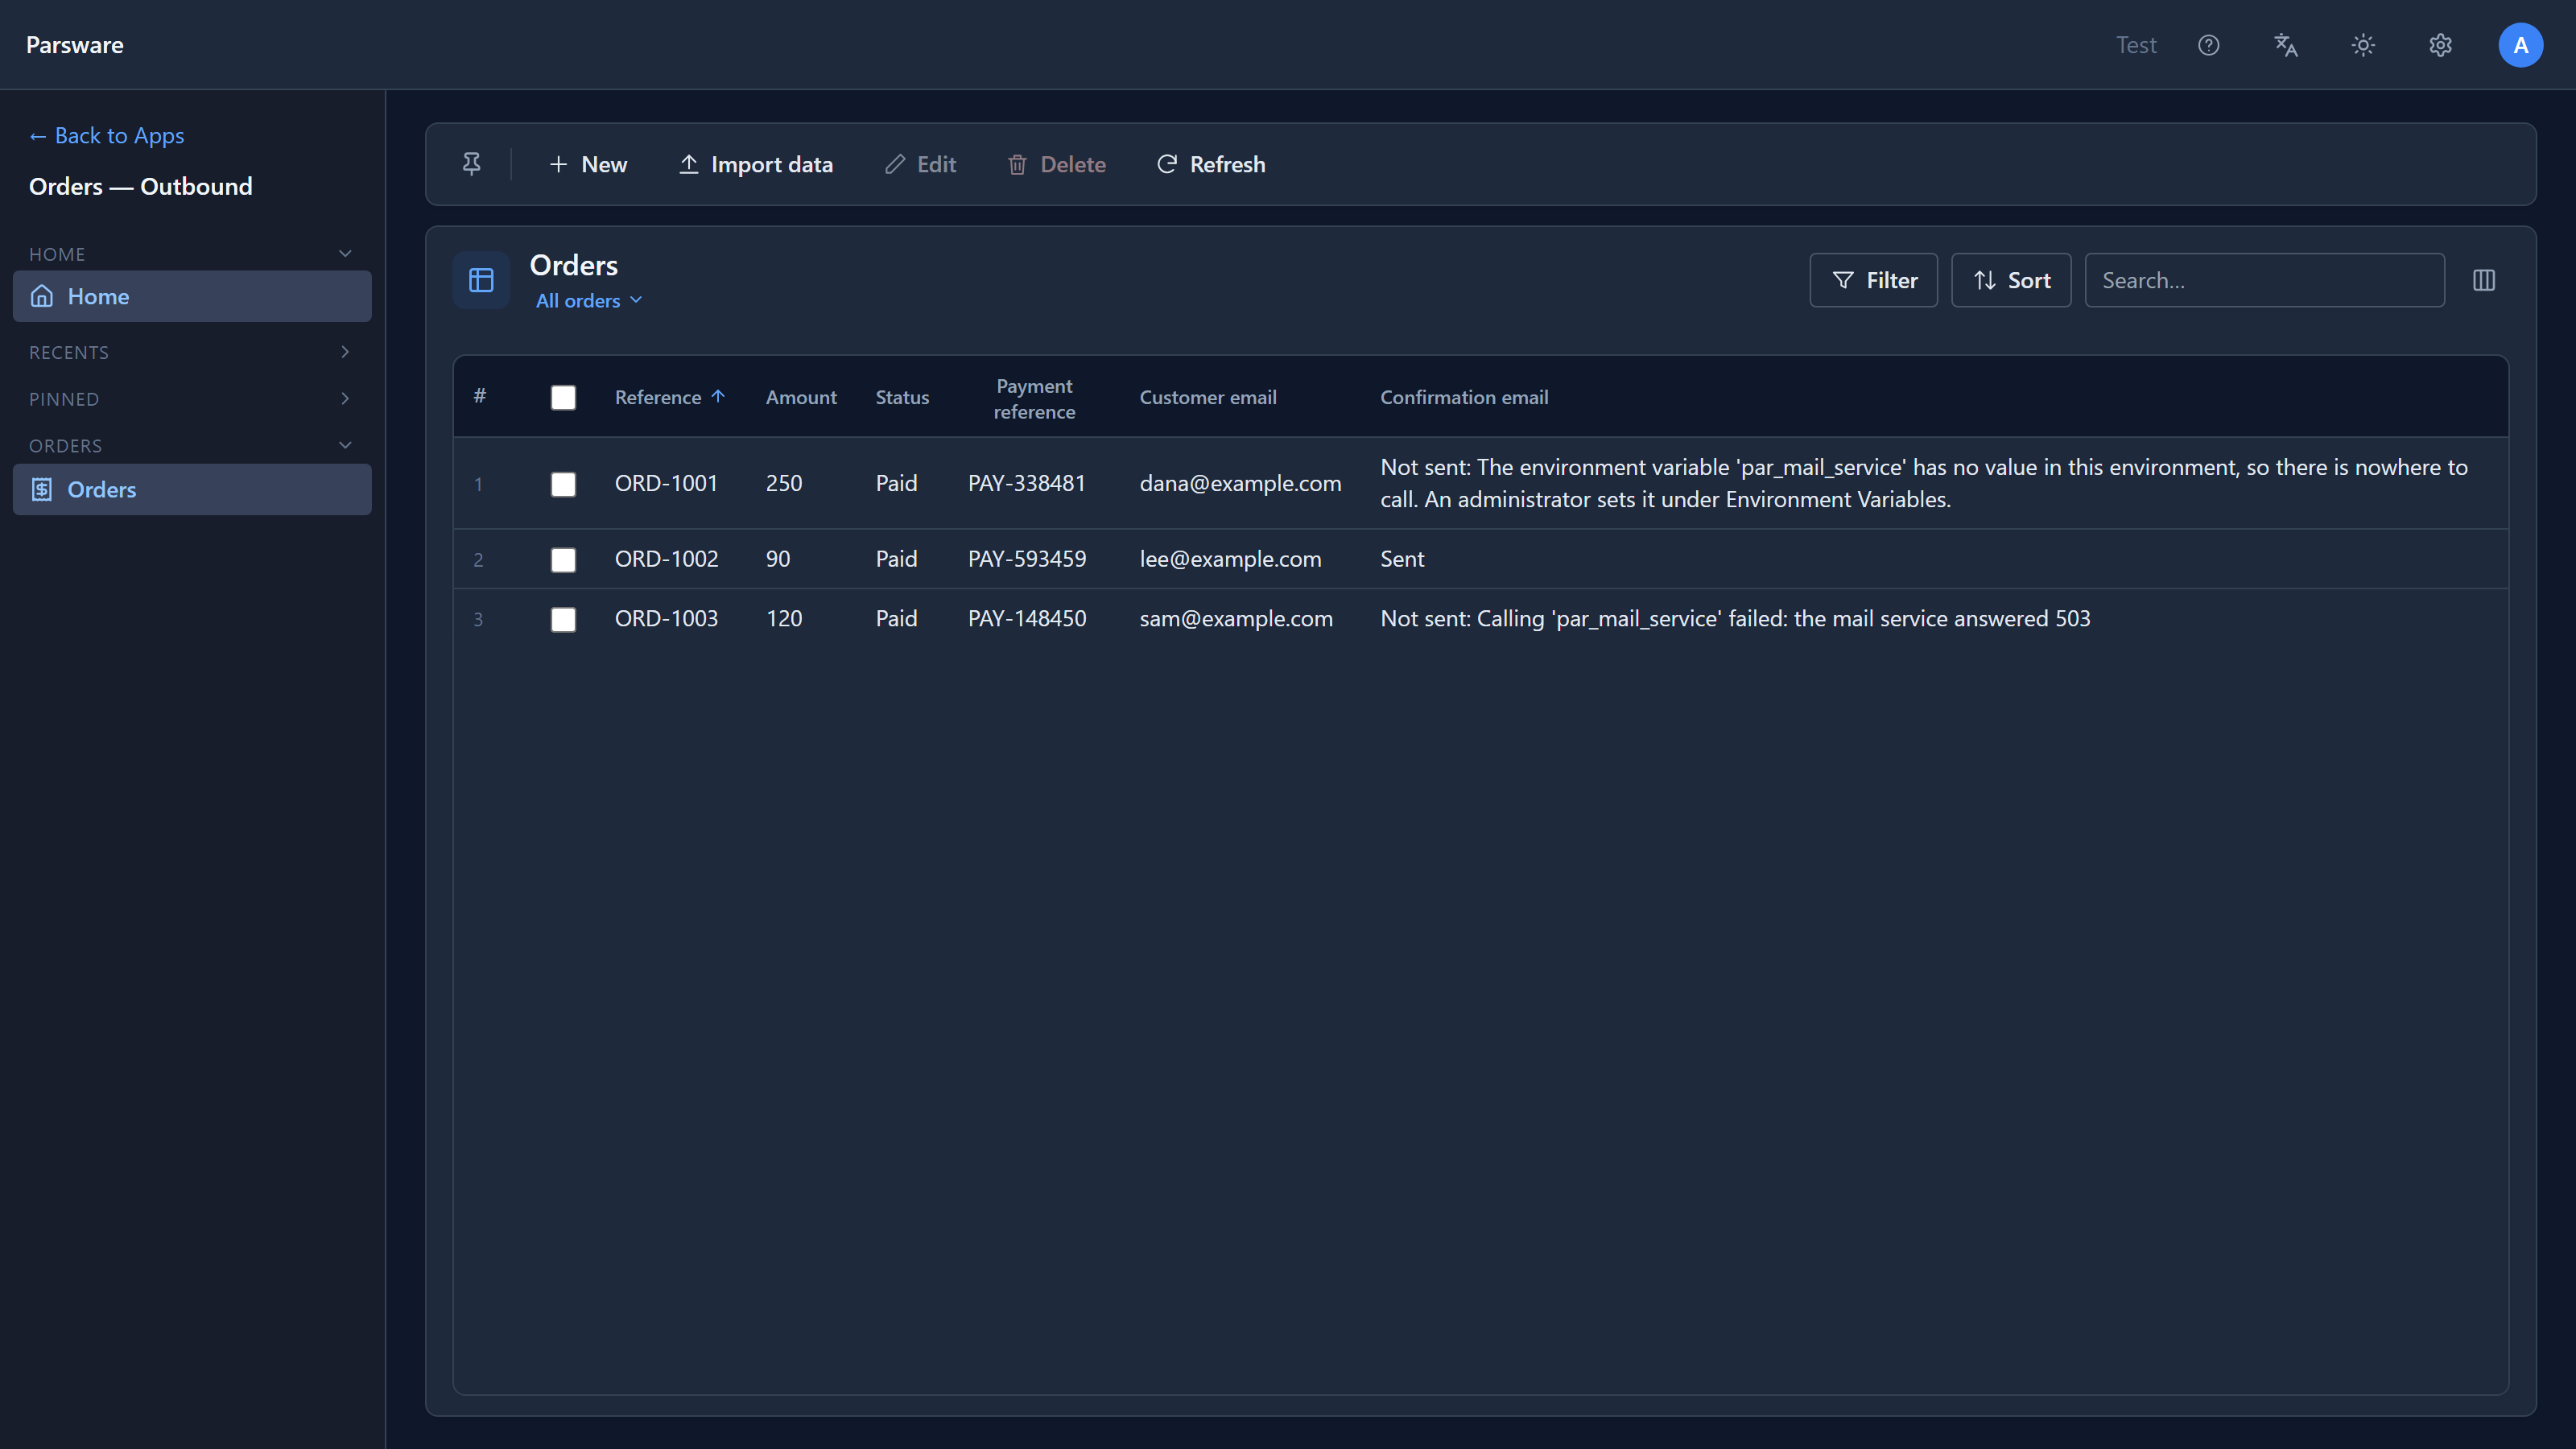The image size is (2576, 1449).
Task: Refresh the orders list
Action: (1211, 164)
